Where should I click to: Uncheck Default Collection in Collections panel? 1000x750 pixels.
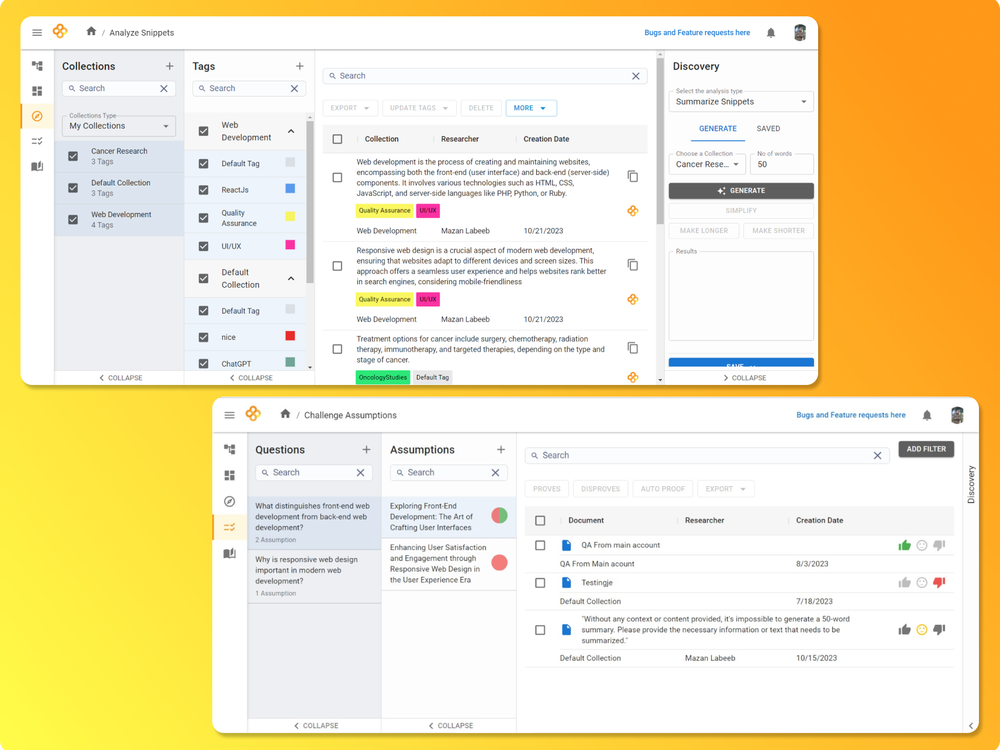(x=73, y=188)
